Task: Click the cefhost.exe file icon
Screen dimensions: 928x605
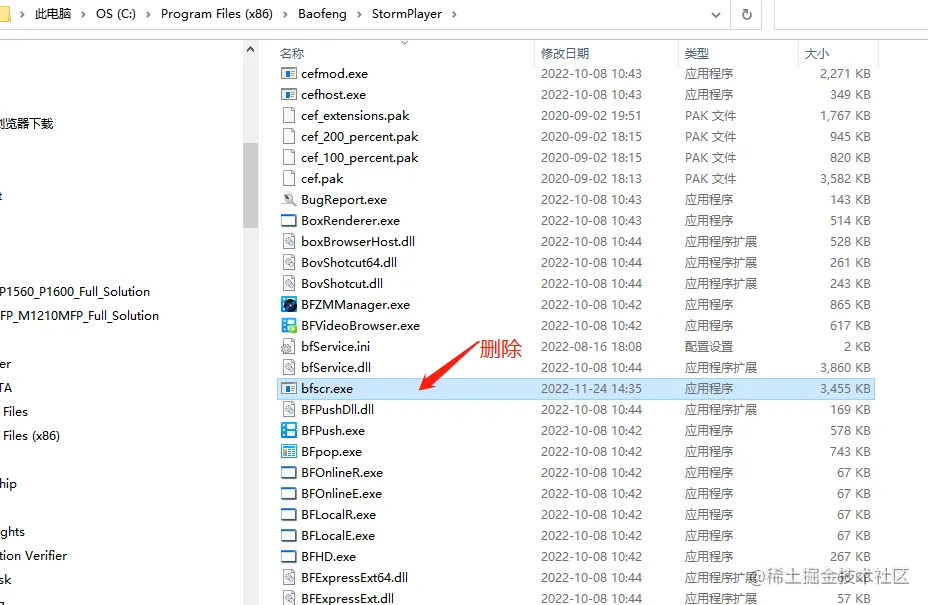Action: tap(289, 95)
